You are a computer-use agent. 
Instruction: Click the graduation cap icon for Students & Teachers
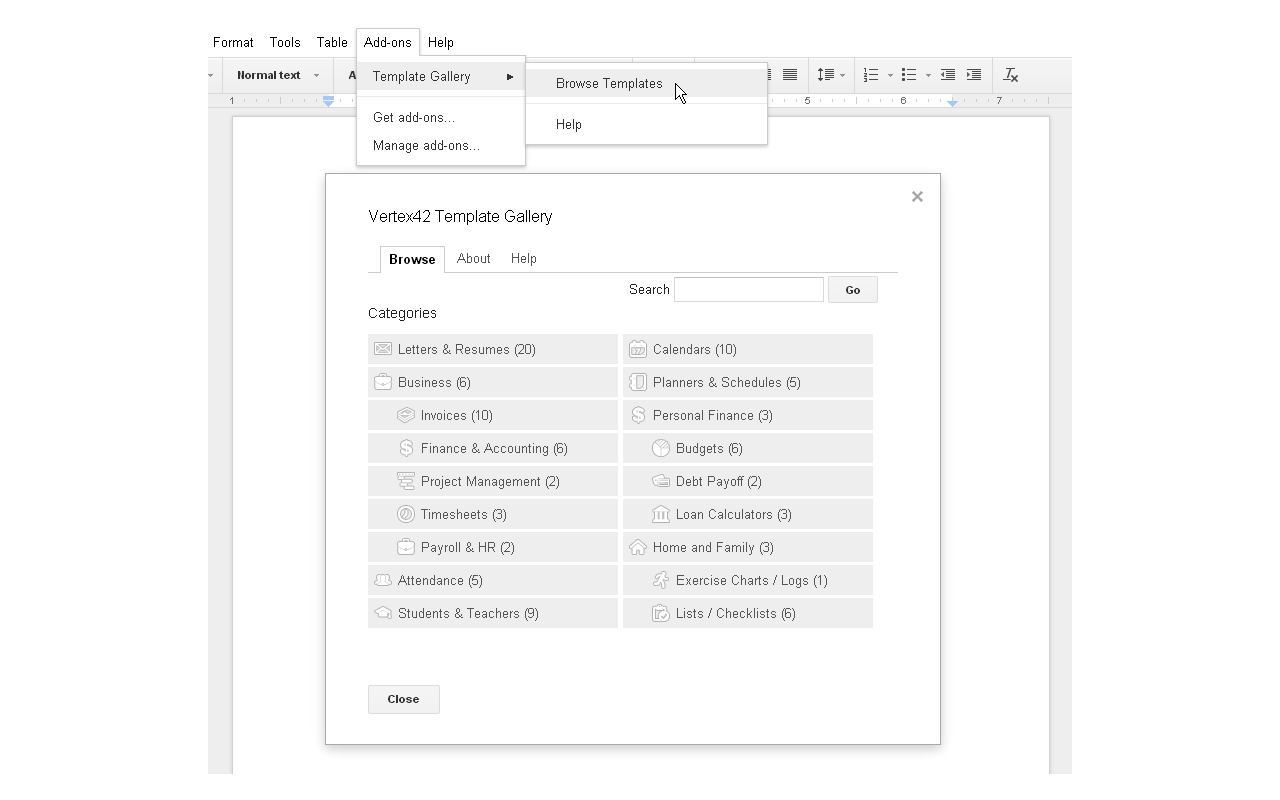click(383, 613)
